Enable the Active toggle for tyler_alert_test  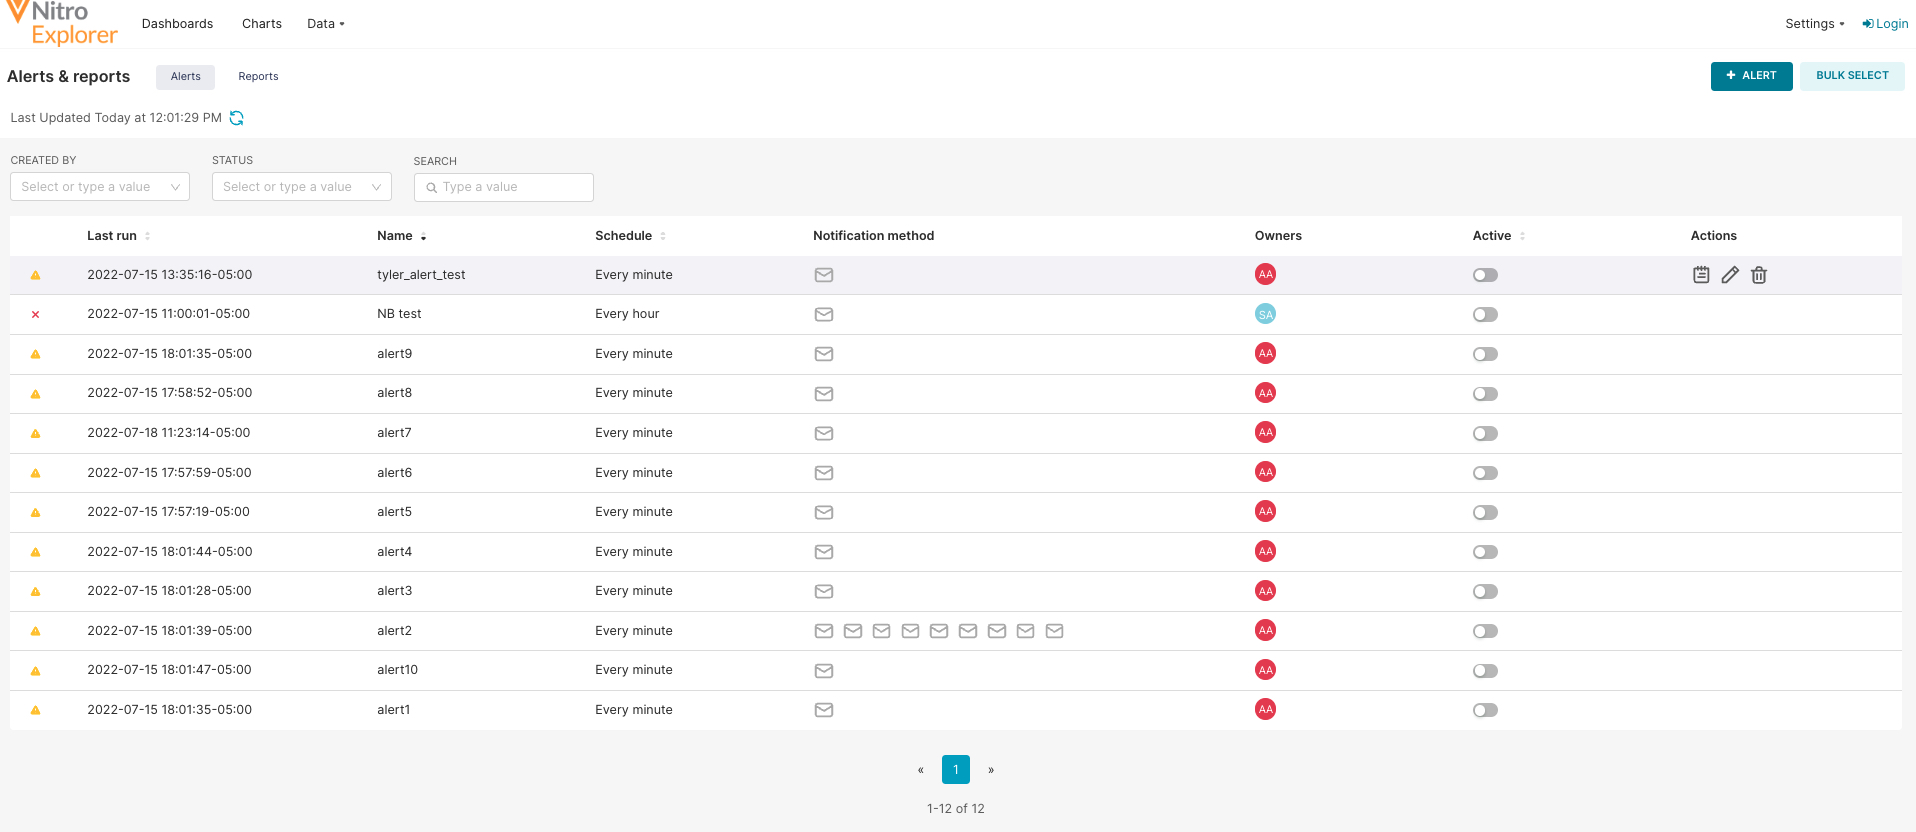pyautogui.click(x=1485, y=275)
